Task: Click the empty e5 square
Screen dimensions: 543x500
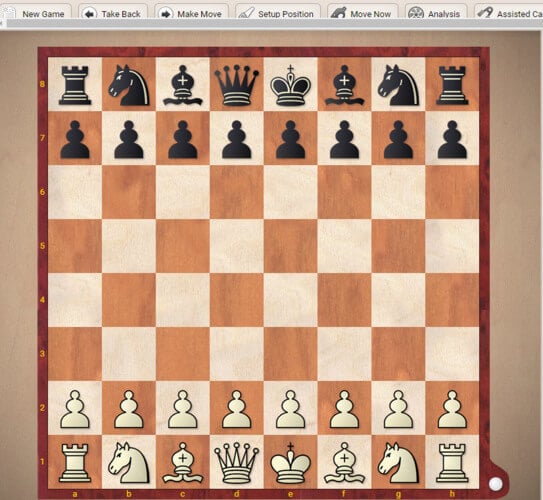Action: [291, 246]
